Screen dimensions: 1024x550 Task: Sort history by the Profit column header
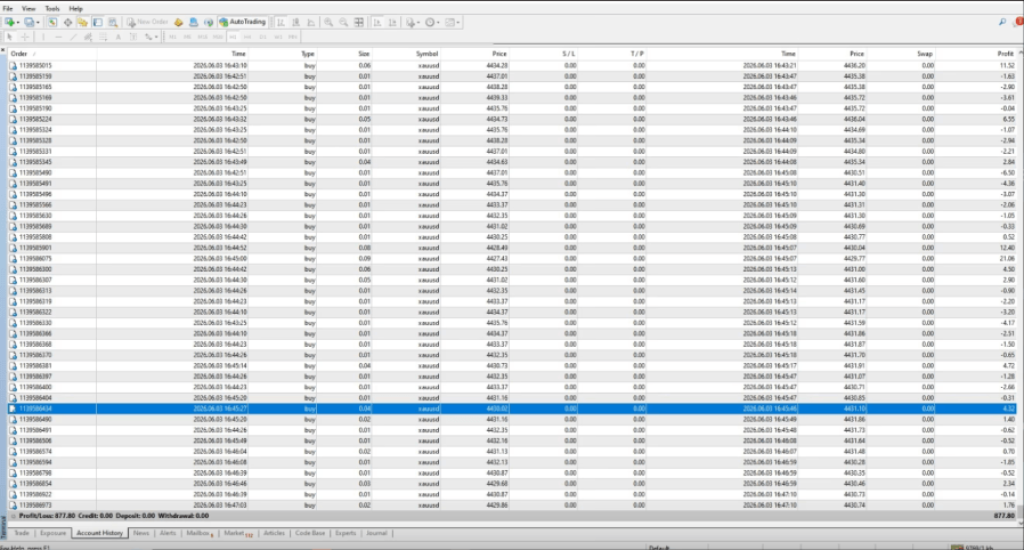click(1005, 54)
